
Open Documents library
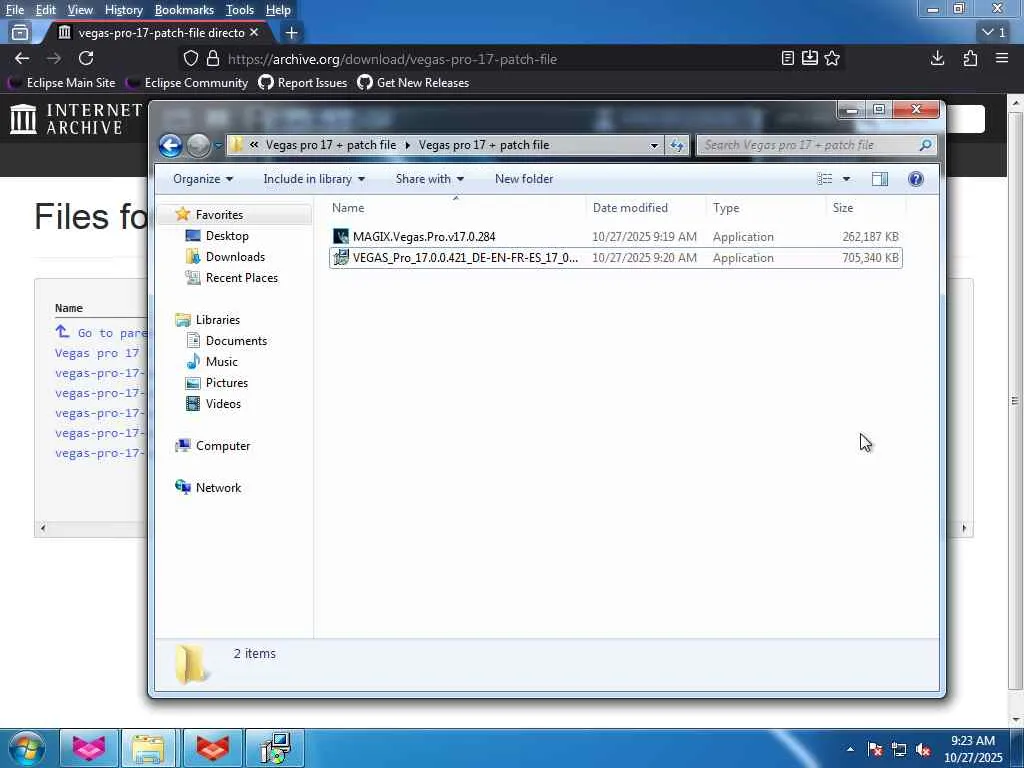click(236, 340)
